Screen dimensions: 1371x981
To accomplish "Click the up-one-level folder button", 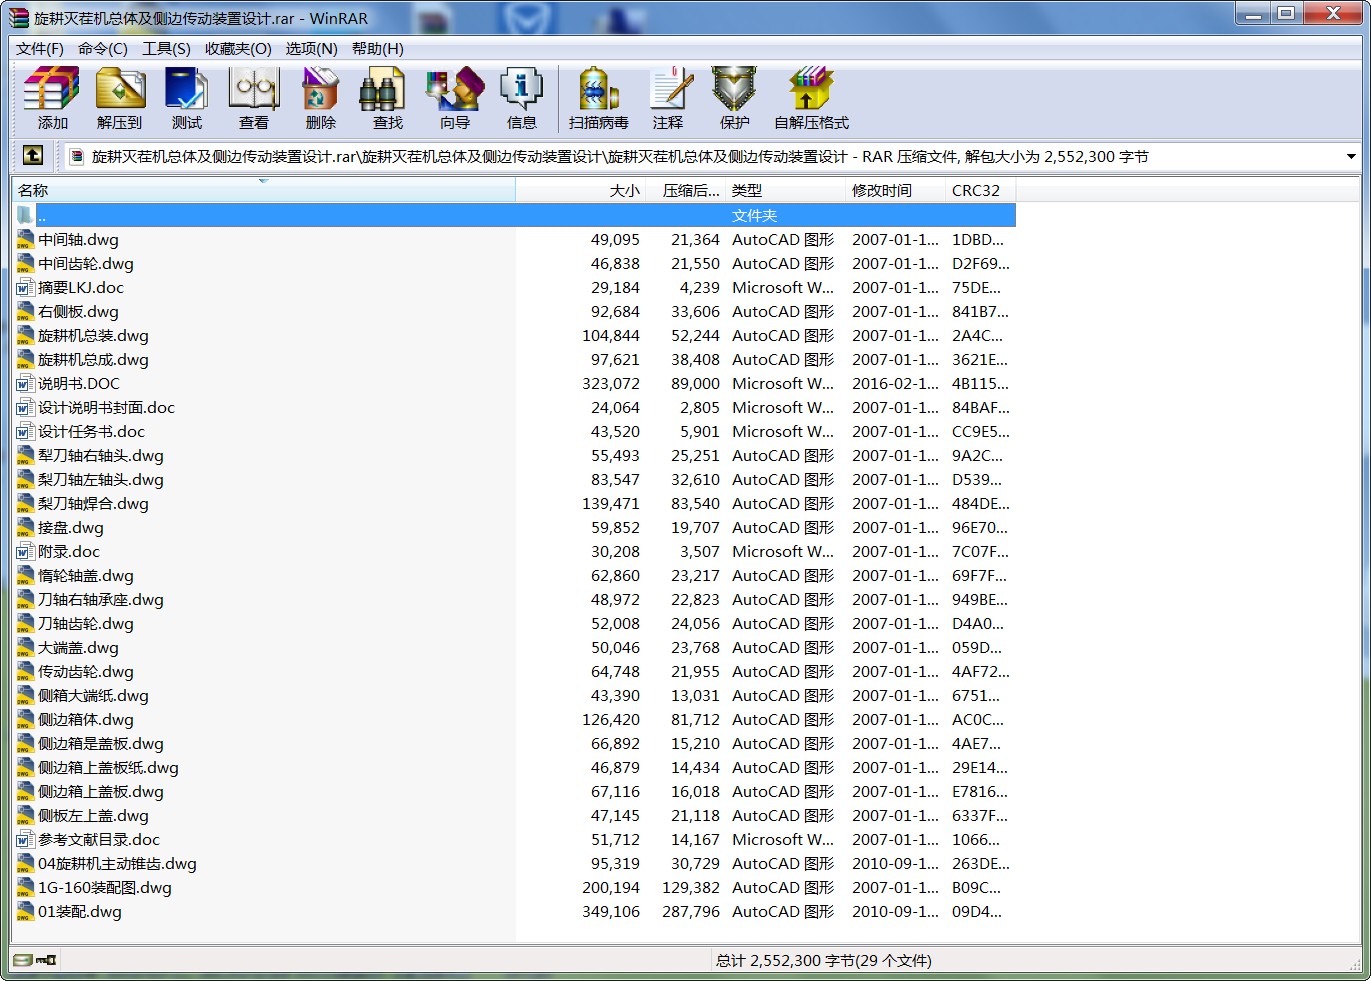I will click(x=33, y=156).
